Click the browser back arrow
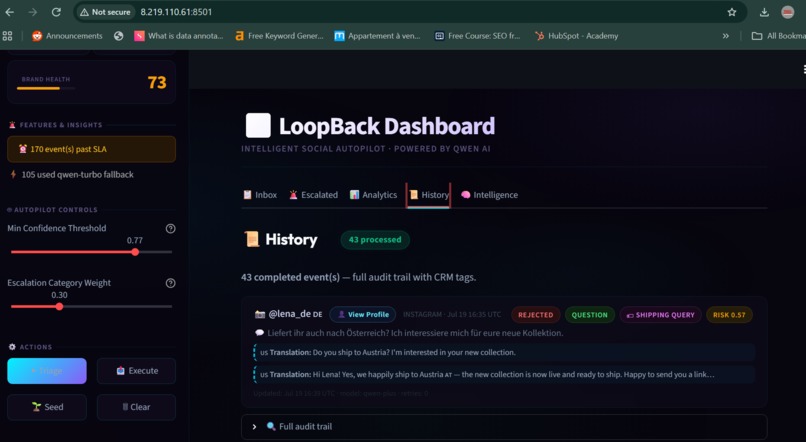The width and height of the screenshot is (806, 442). coord(10,12)
